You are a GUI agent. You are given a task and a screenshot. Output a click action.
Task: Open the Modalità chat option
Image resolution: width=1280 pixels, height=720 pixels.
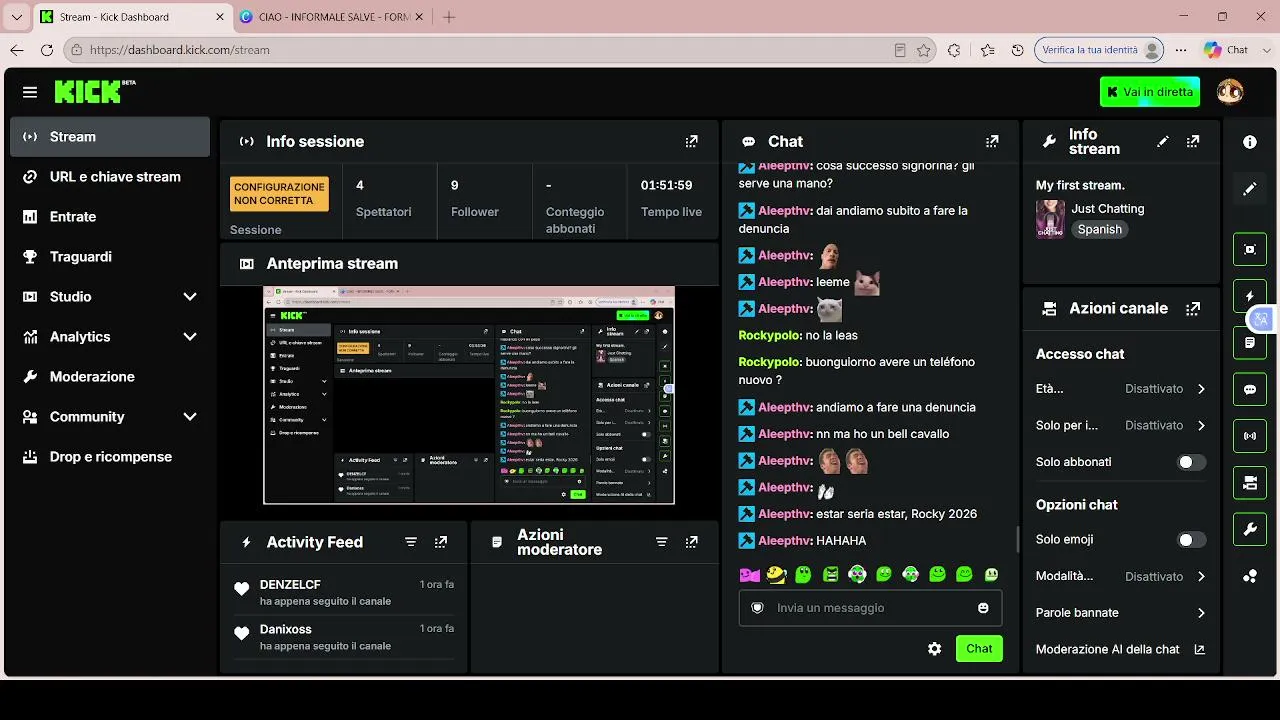click(1121, 577)
